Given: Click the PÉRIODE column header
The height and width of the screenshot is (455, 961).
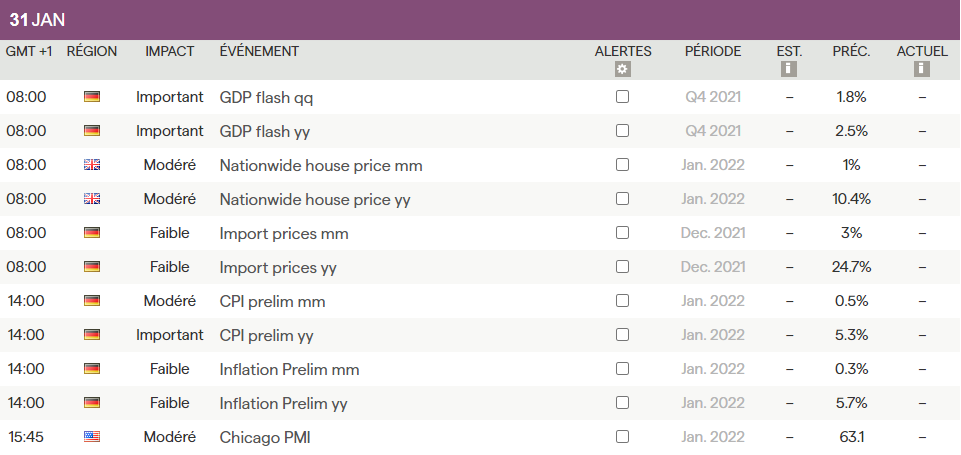Looking at the screenshot, I should click(713, 51).
